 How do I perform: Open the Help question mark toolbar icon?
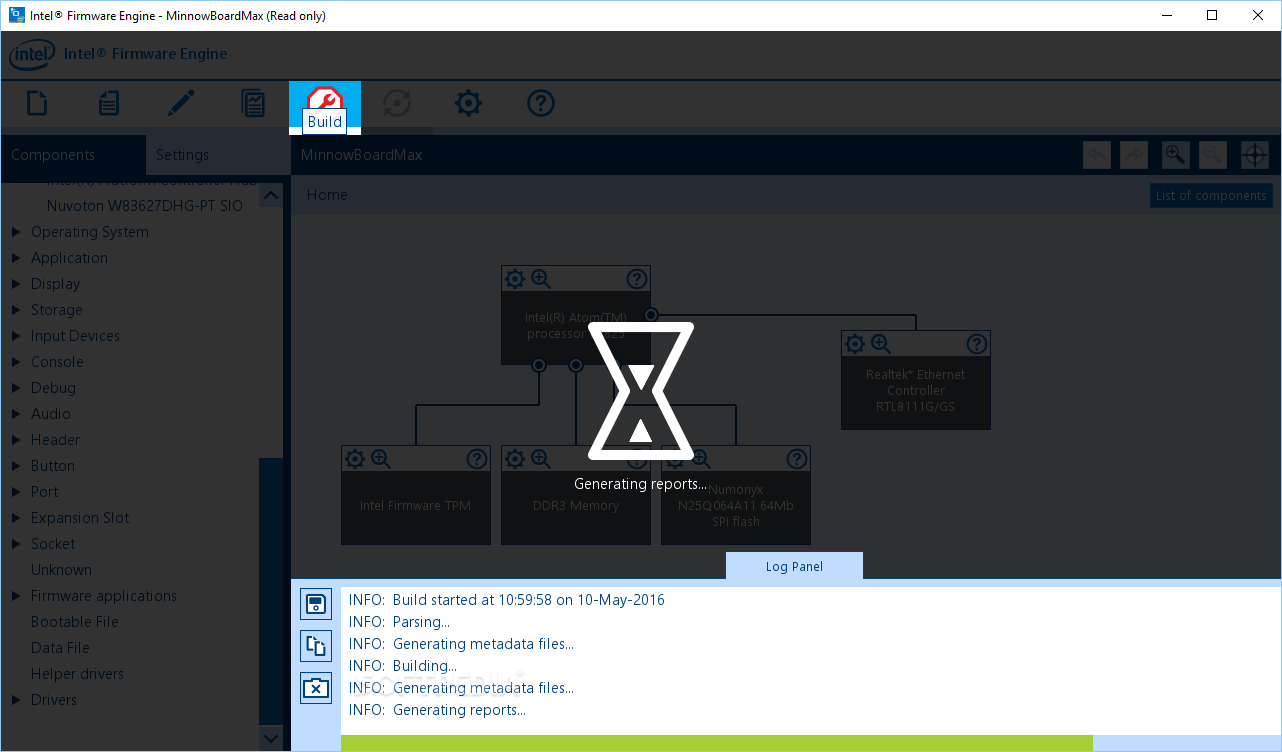click(541, 103)
